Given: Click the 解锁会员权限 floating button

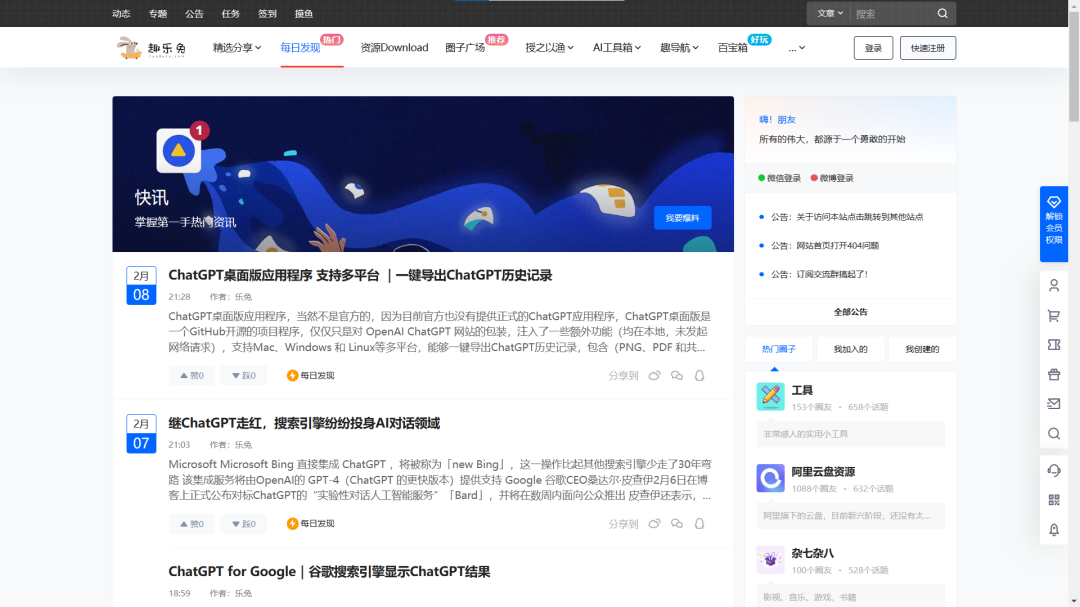Looking at the screenshot, I should [1054, 223].
